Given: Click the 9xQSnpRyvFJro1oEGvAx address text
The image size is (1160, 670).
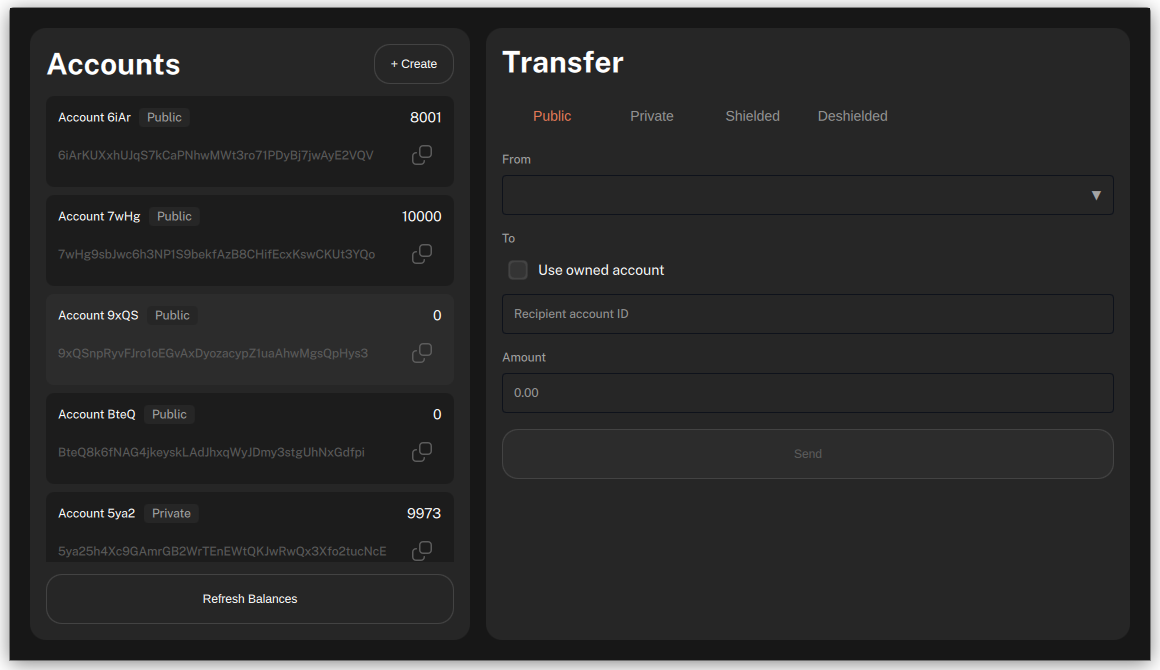Looking at the screenshot, I should coord(213,353).
